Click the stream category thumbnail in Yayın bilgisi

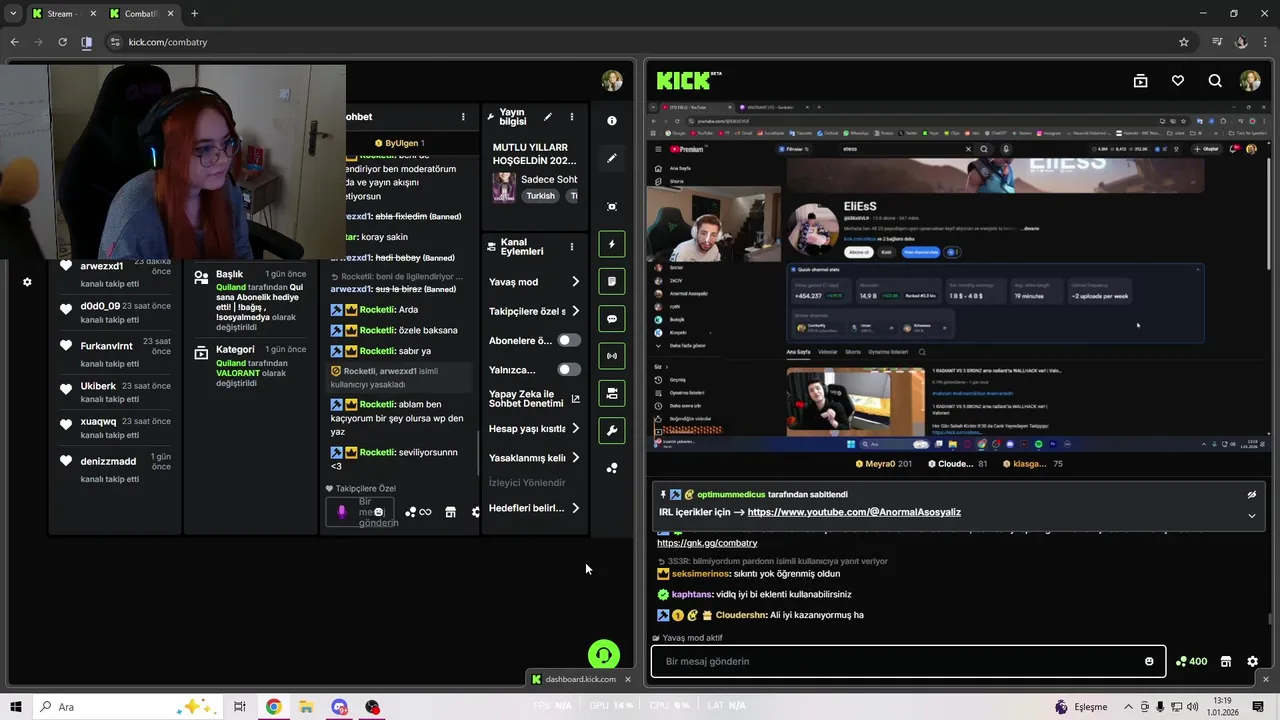(504, 187)
